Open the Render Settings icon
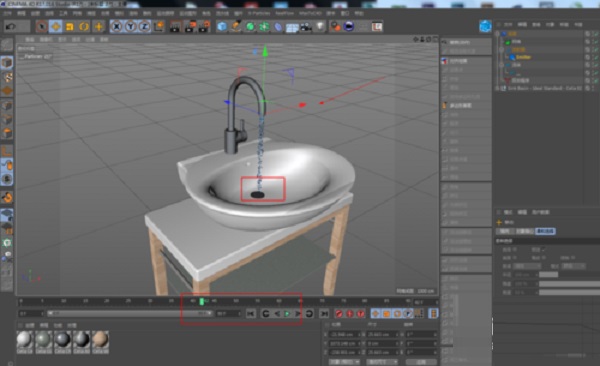 point(204,26)
